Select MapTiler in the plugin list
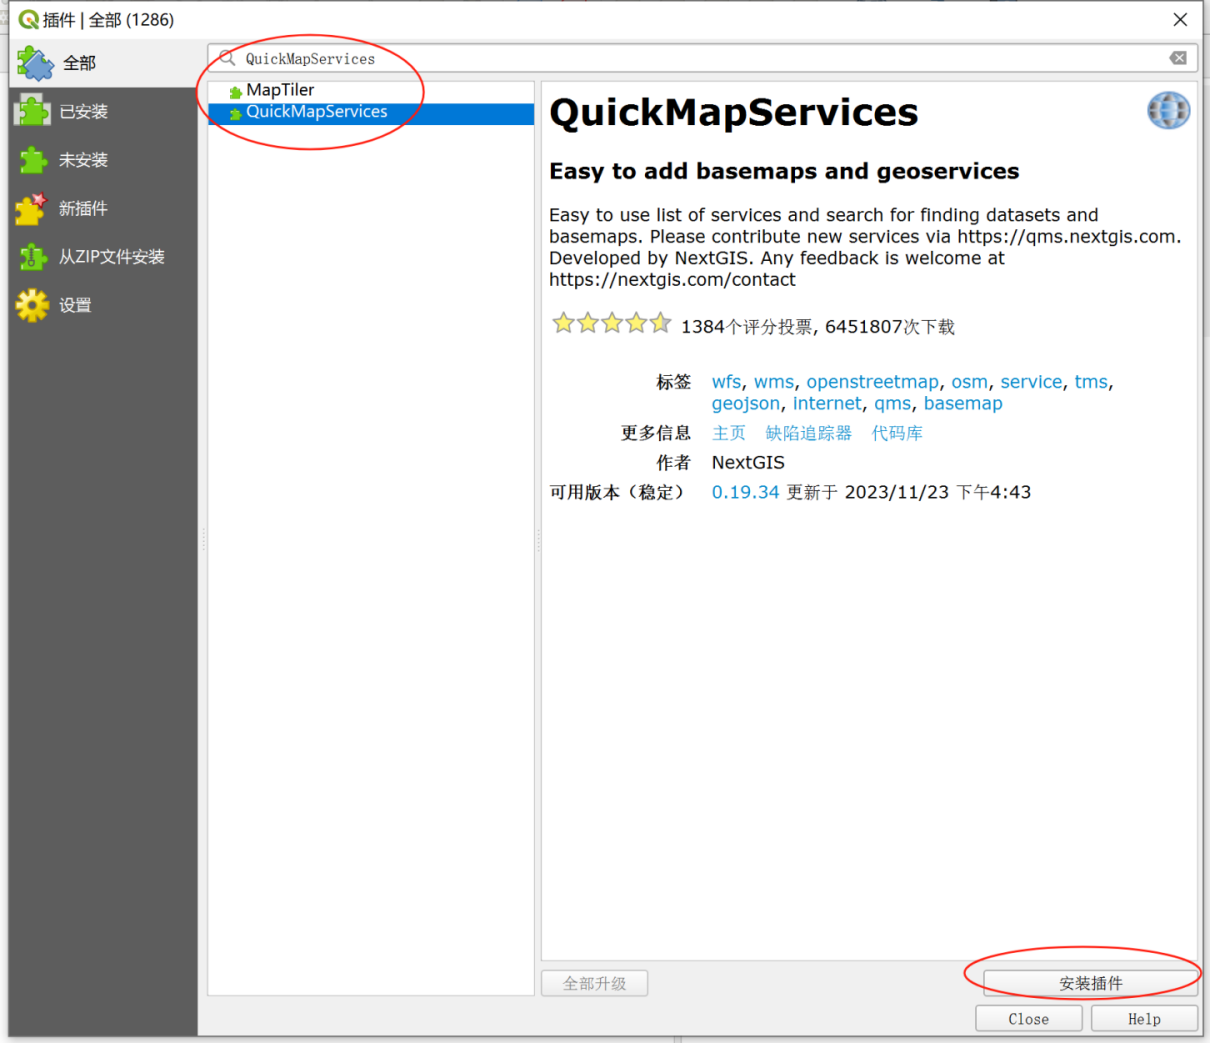 pos(371,90)
